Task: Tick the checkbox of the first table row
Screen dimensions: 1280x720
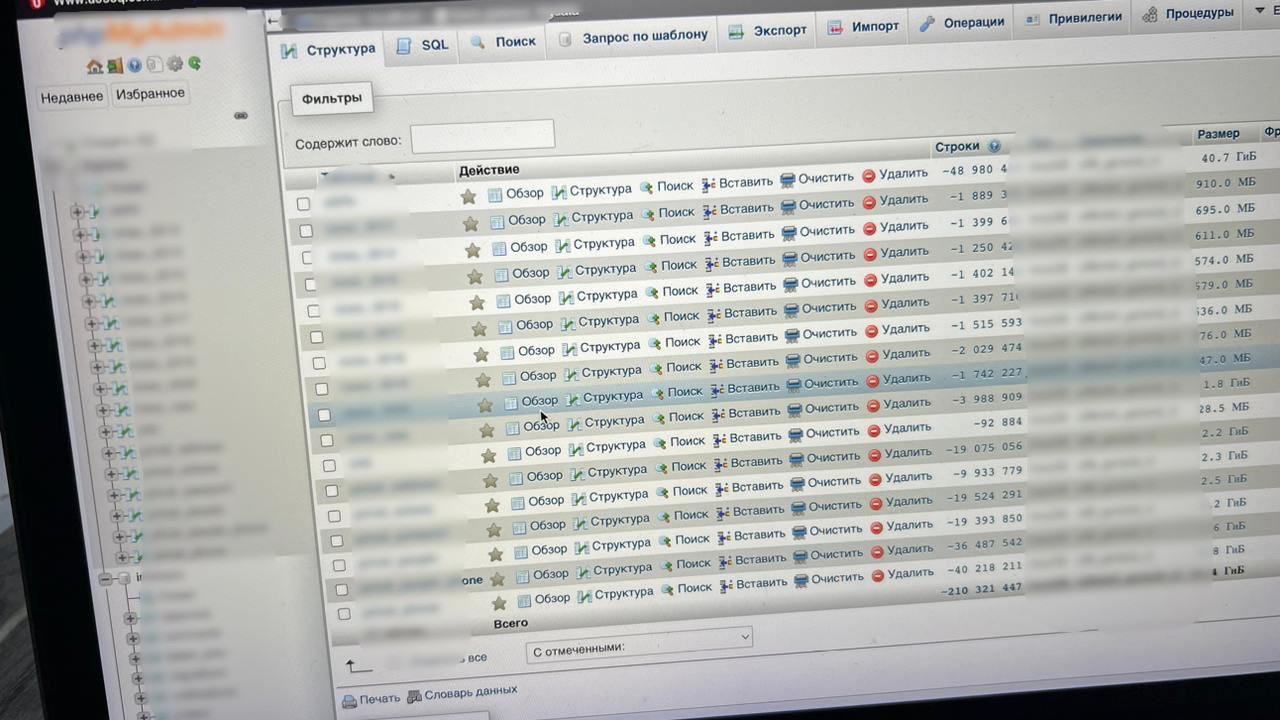Action: click(x=303, y=204)
